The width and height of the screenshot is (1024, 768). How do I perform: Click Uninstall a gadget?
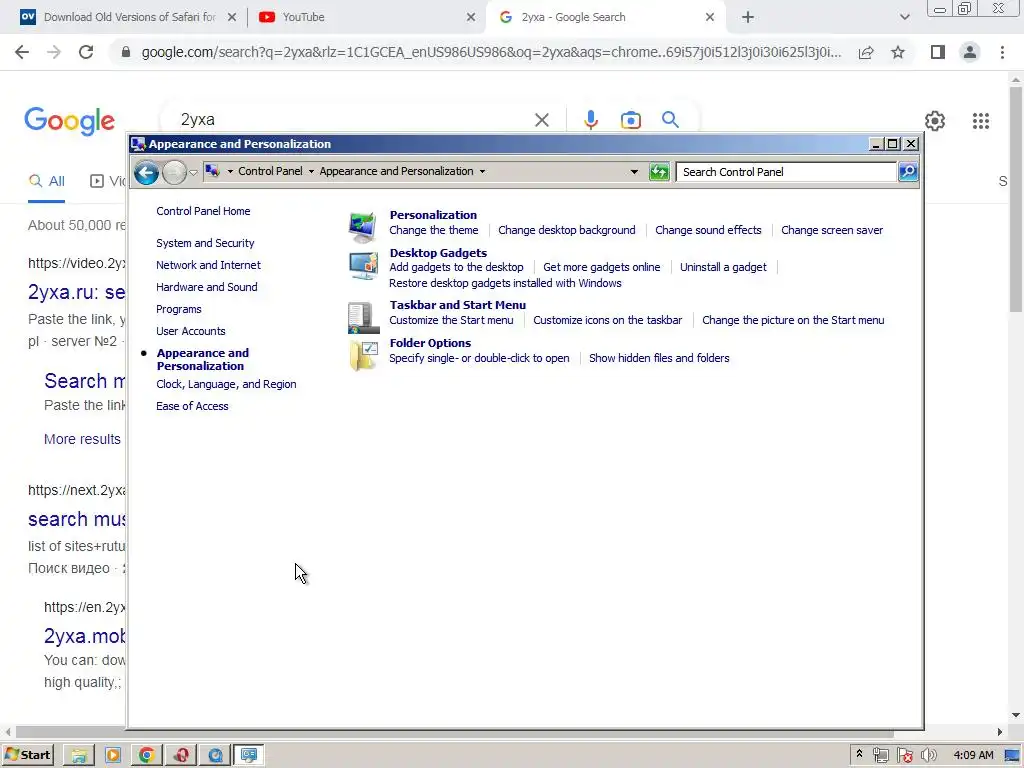click(x=723, y=267)
